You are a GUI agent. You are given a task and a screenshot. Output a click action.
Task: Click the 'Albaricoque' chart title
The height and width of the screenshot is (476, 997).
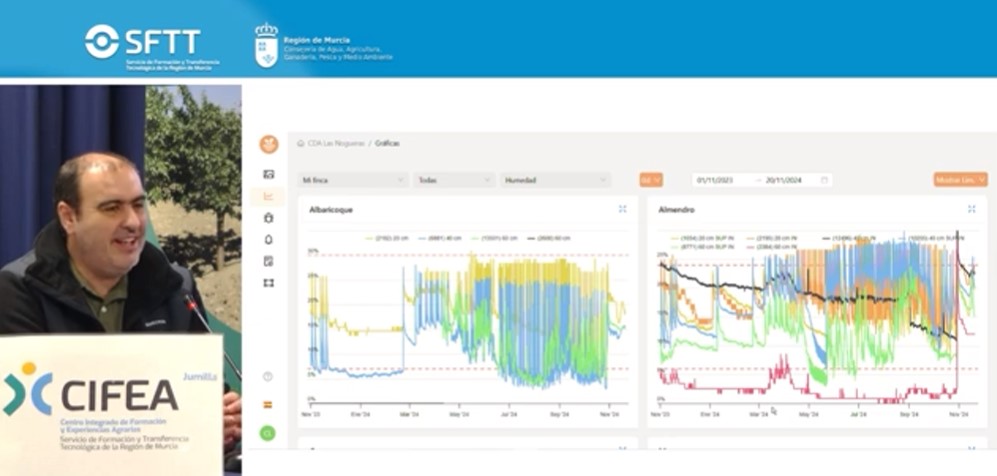[x=331, y=209]
